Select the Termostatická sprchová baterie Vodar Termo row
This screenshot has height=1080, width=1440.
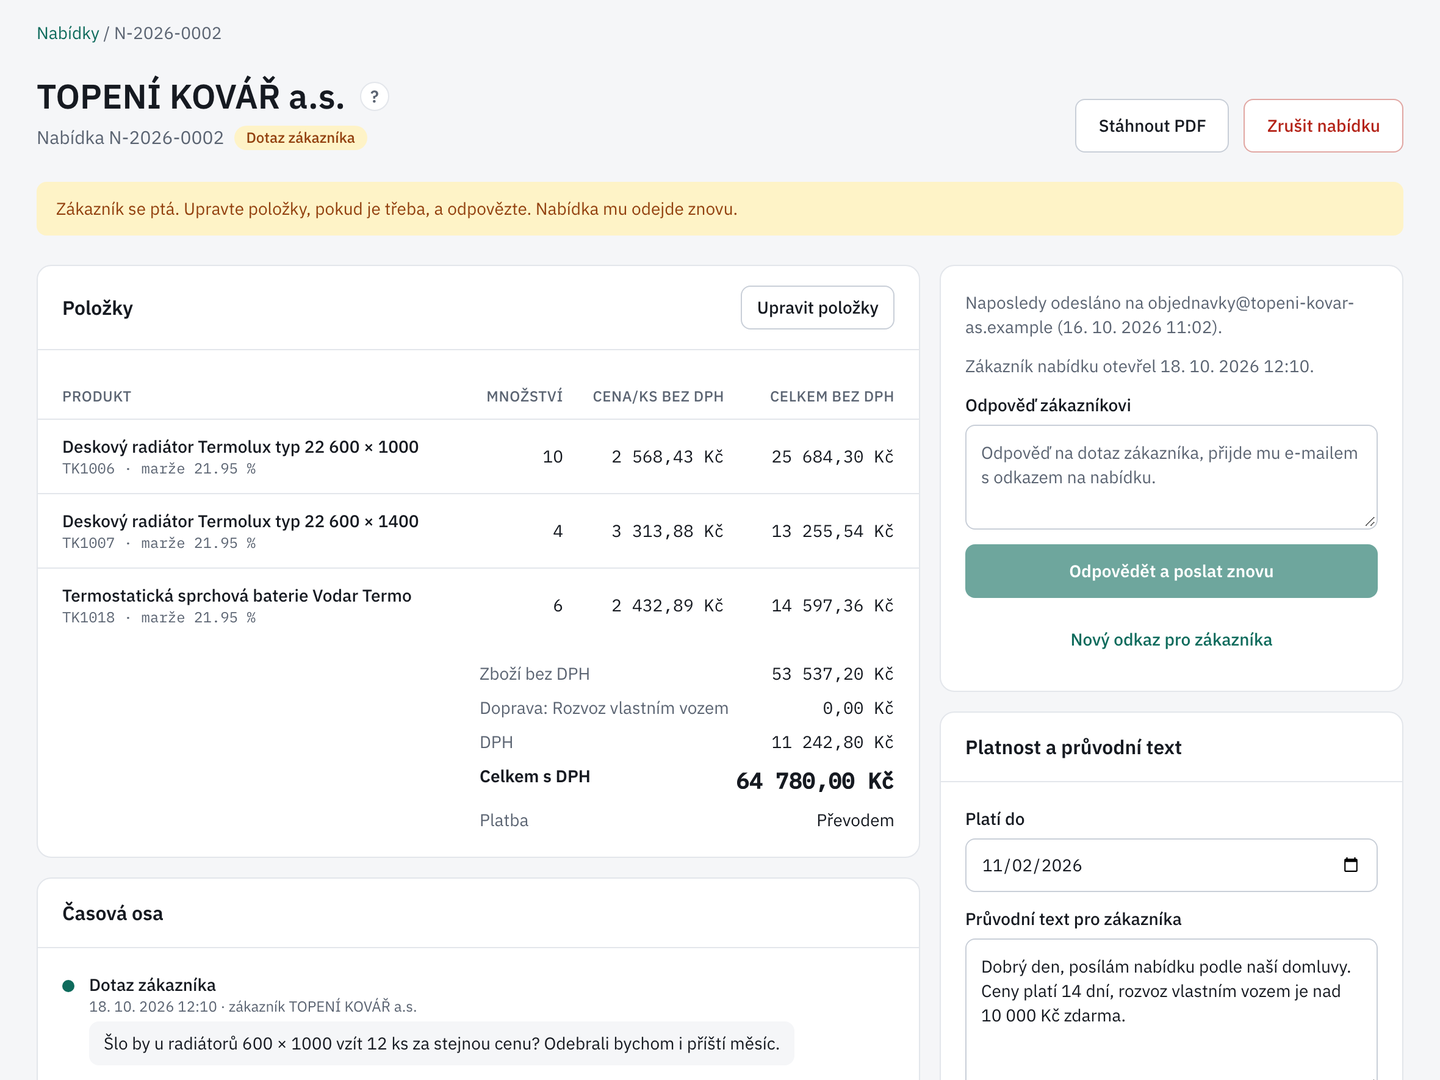(478, 606)
